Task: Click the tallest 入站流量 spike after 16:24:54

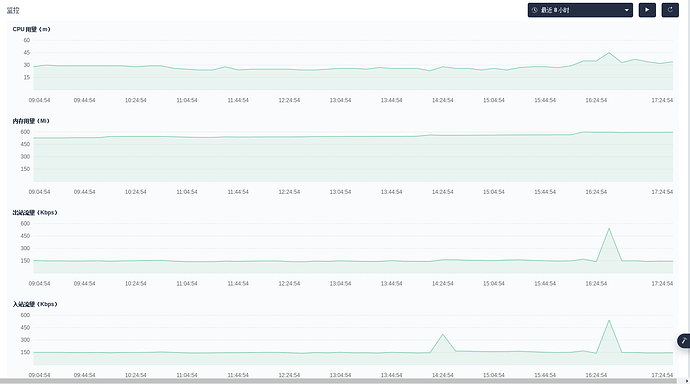Action: point(609,320)
